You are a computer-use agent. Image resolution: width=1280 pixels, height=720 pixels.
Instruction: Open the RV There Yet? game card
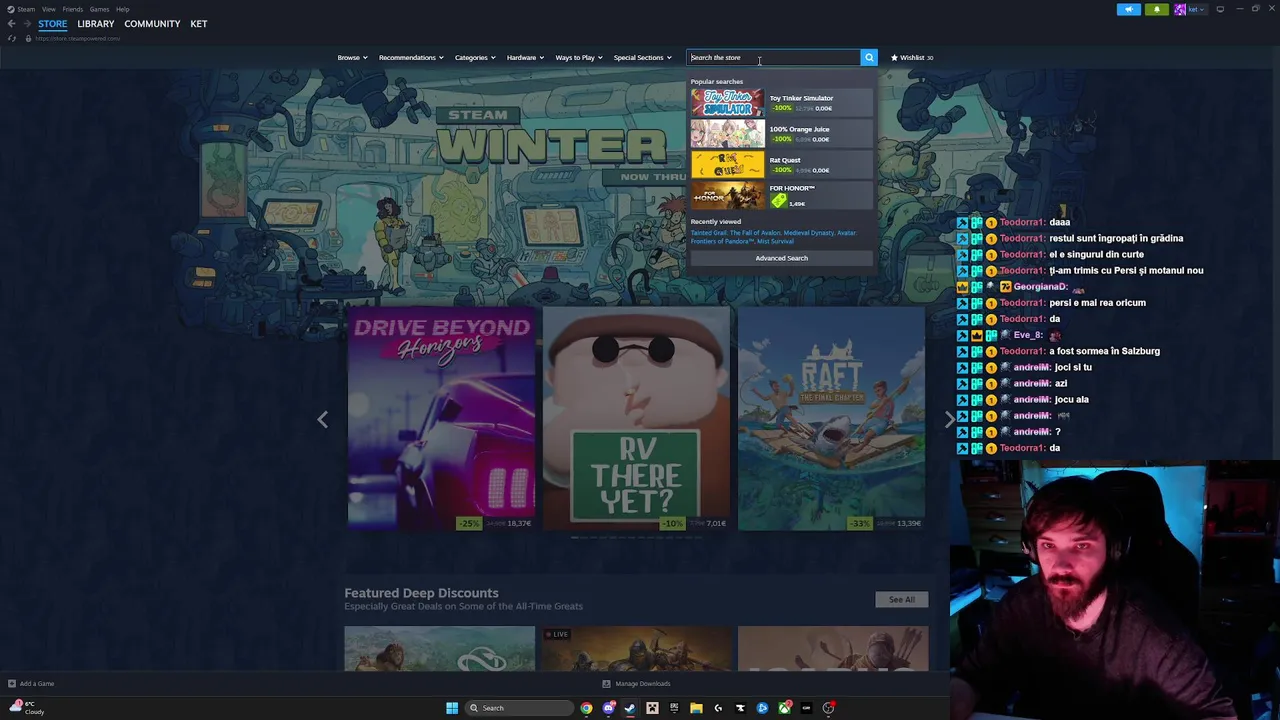pos(636,419)
